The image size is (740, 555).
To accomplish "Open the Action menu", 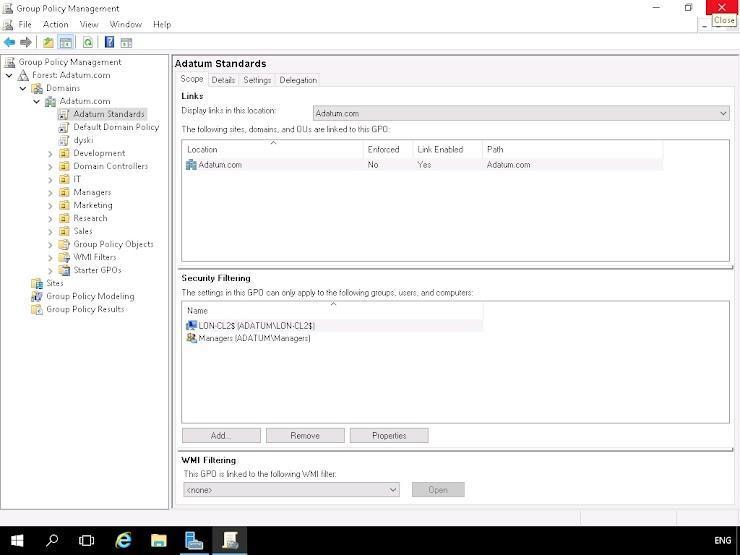I will pos(56,25).
